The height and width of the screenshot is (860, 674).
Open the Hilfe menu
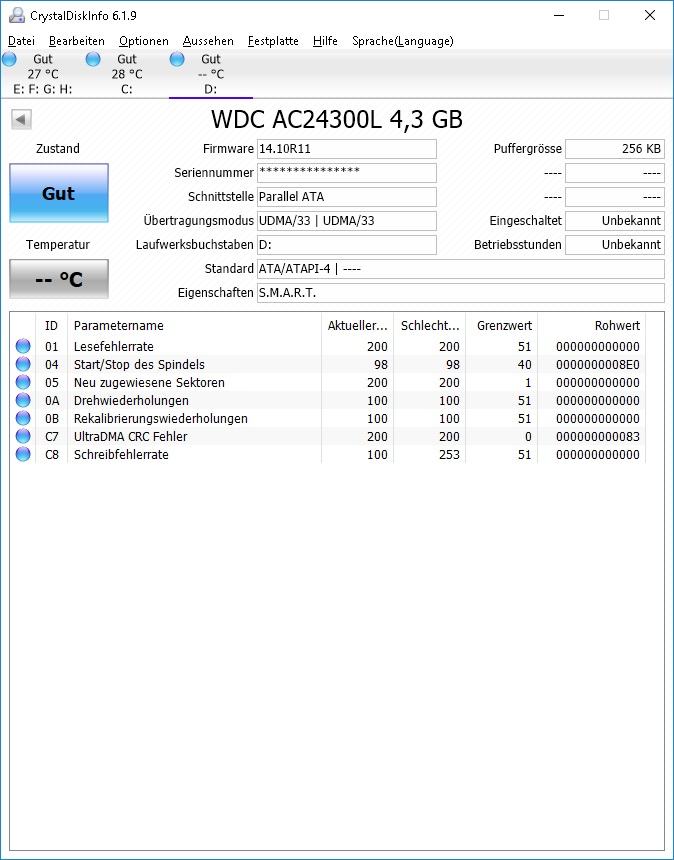(325, 41)
